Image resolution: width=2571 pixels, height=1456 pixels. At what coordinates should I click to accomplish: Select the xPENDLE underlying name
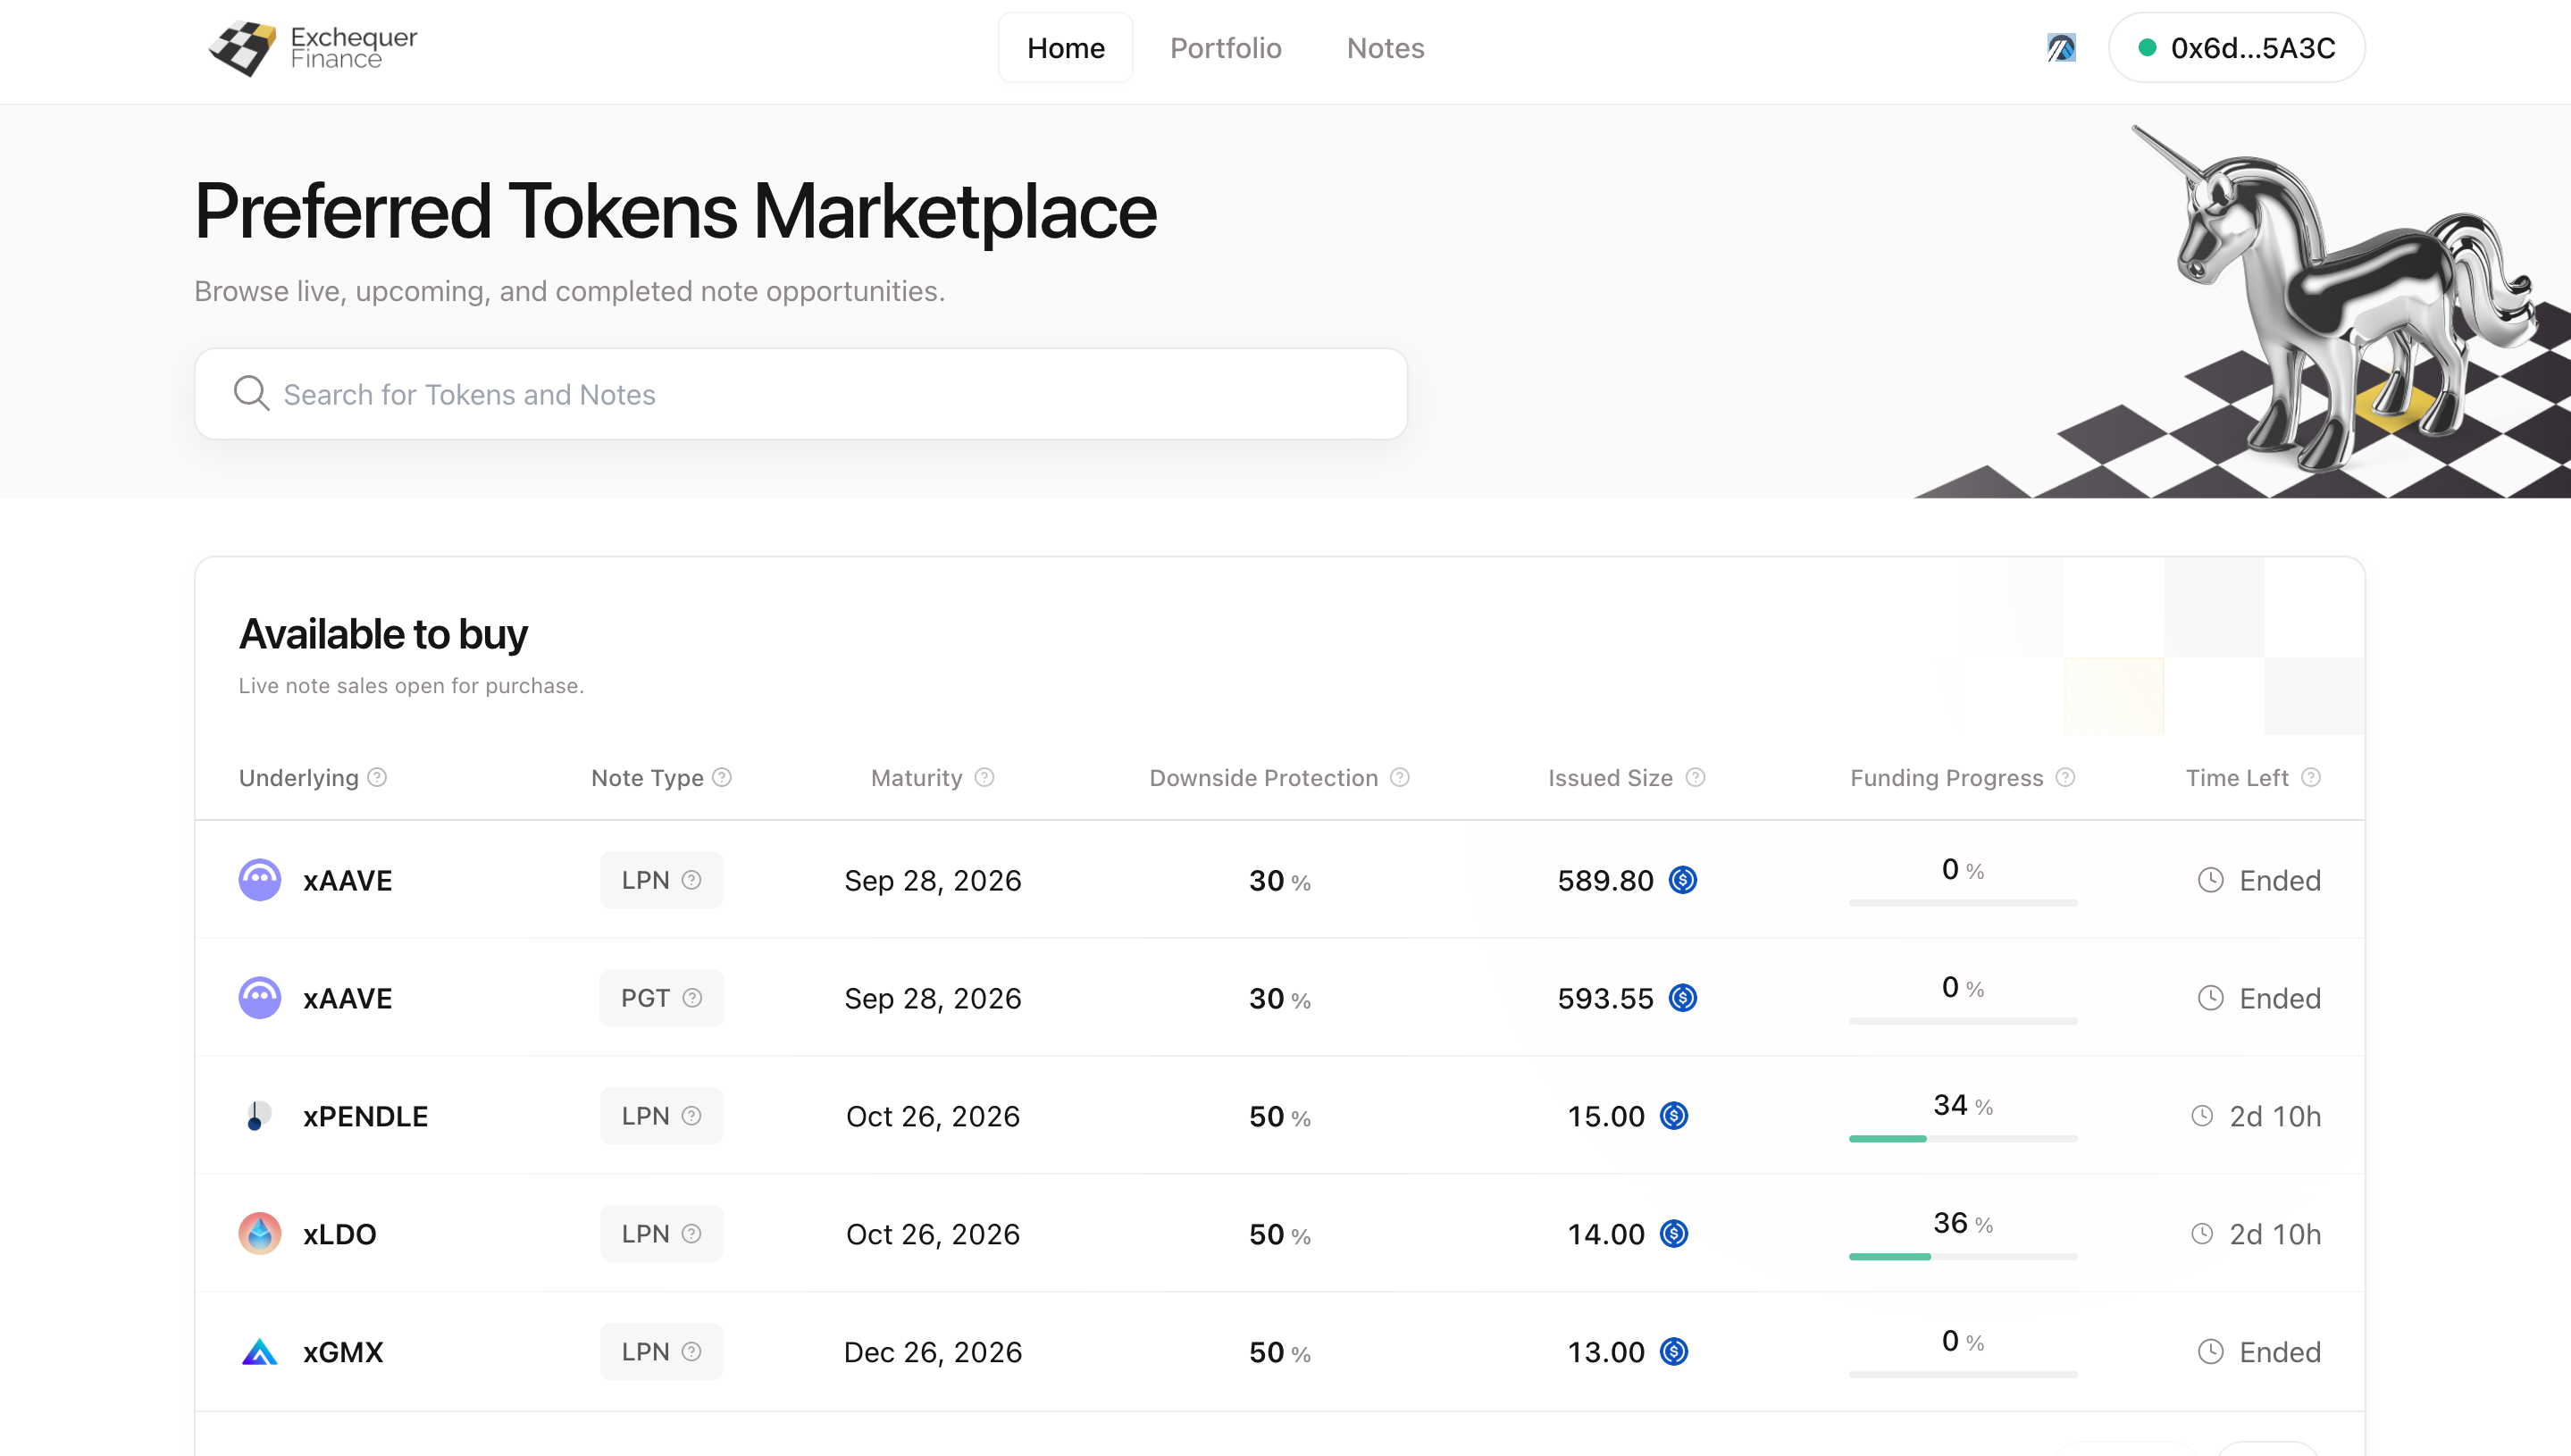(365, 1116)
